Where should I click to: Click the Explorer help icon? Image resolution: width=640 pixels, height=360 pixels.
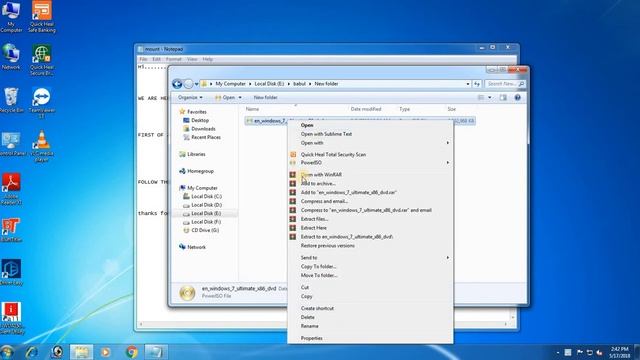pyautogui.click(x=518, y=98)
